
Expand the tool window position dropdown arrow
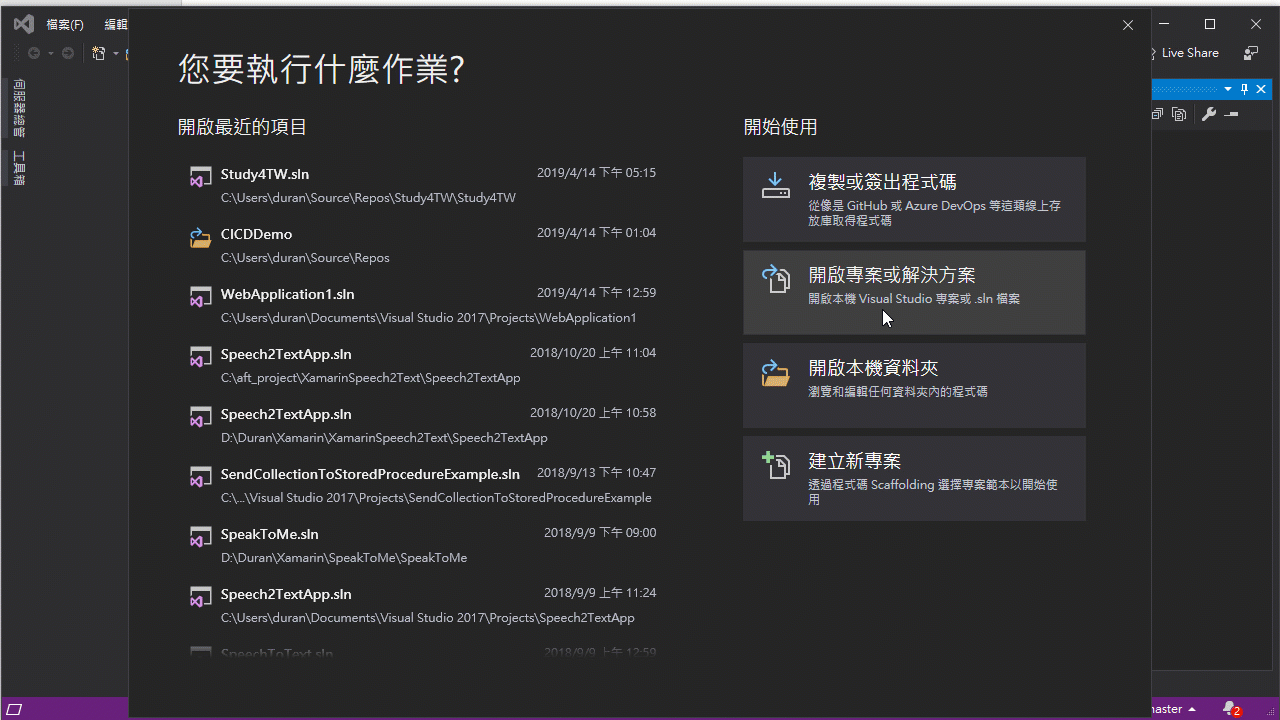point(1227,88)
